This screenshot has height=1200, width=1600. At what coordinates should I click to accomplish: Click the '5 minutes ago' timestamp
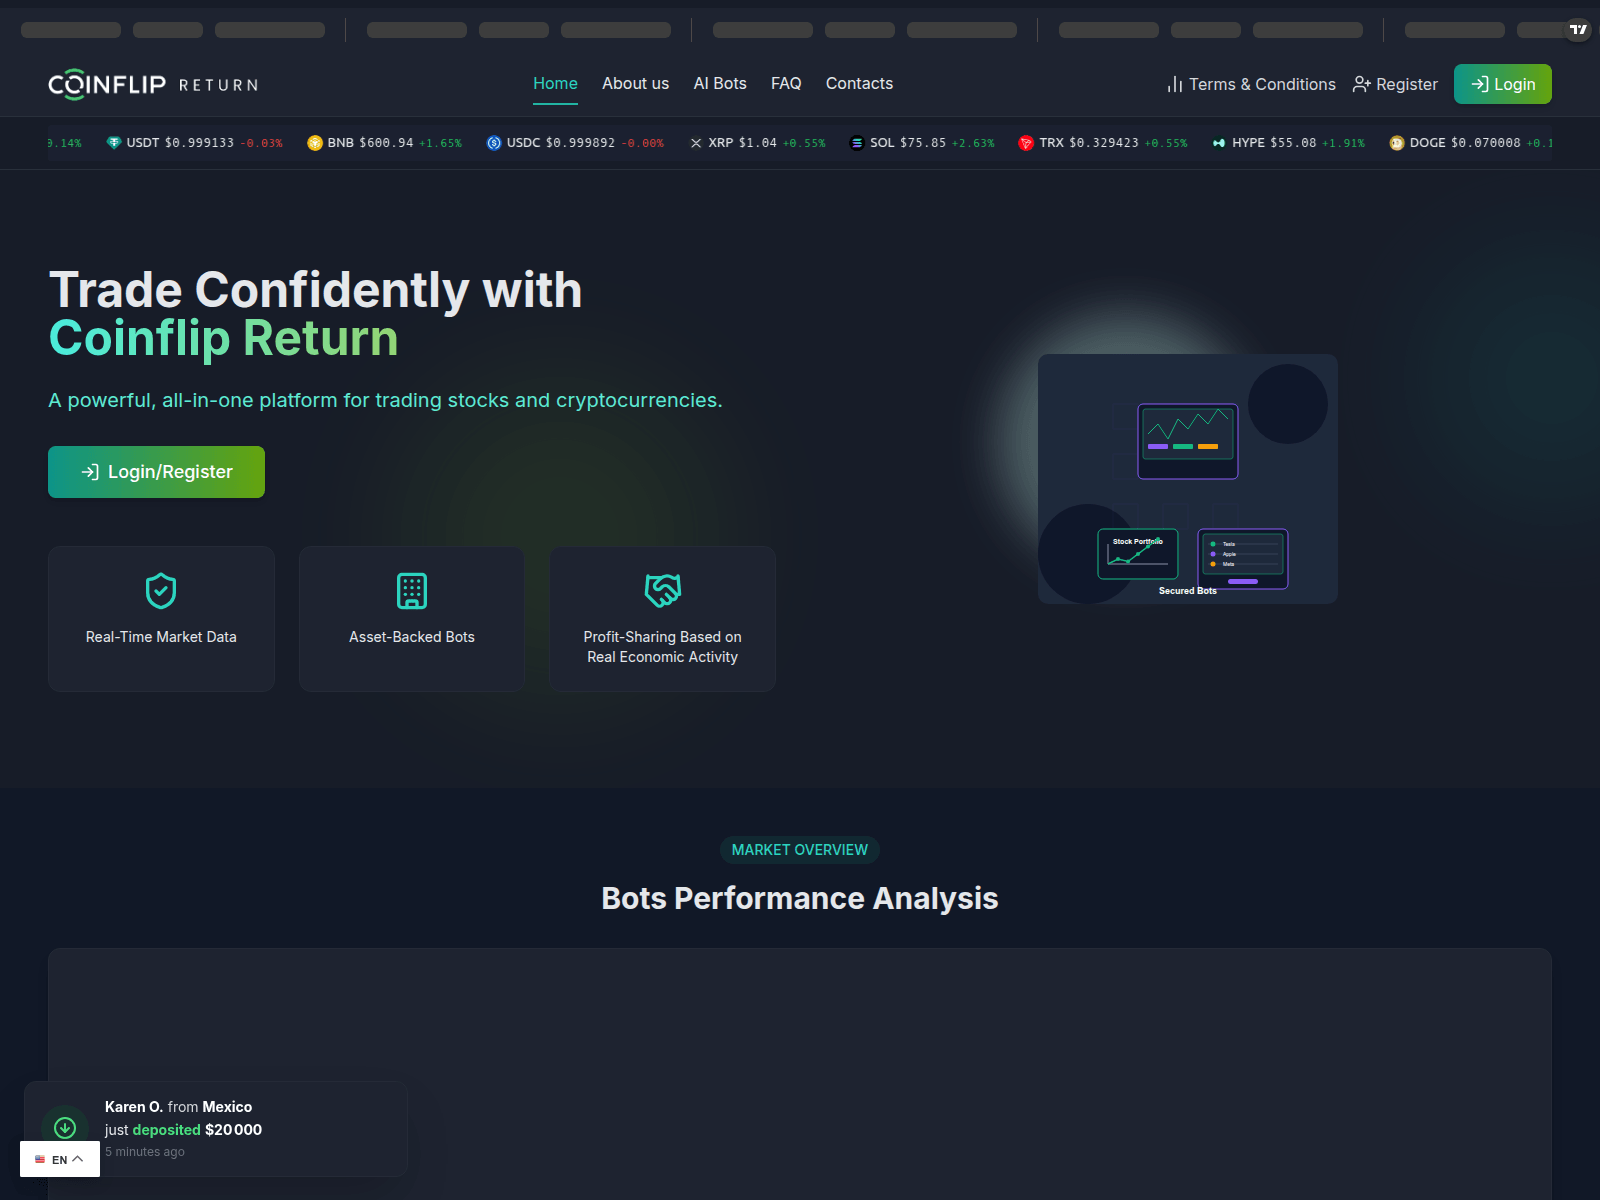pyautogui.click(x=145, y=1152)
